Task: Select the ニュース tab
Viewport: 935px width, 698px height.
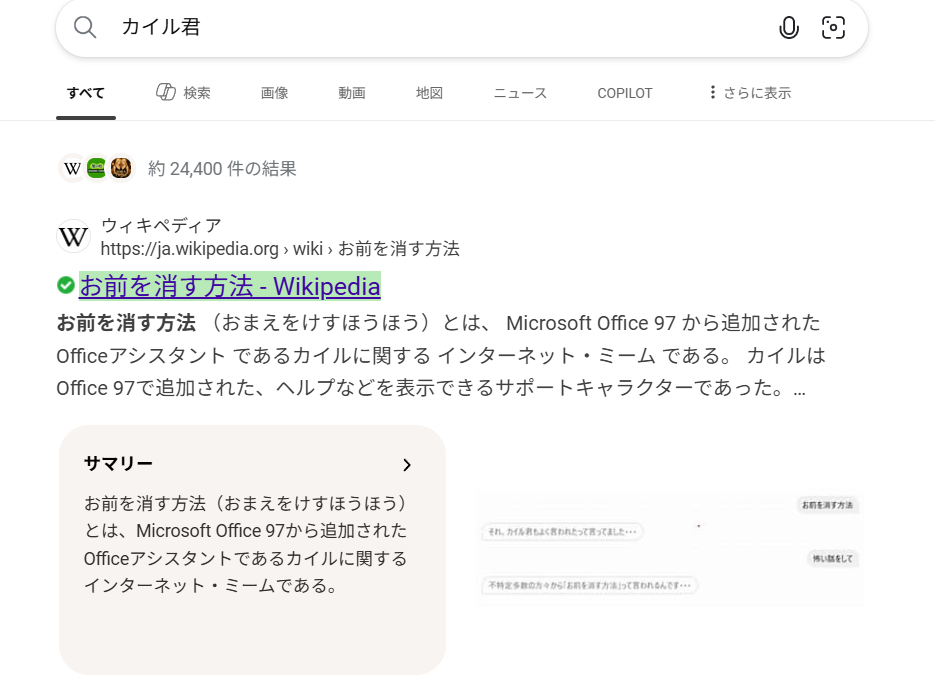Action: 520,93
